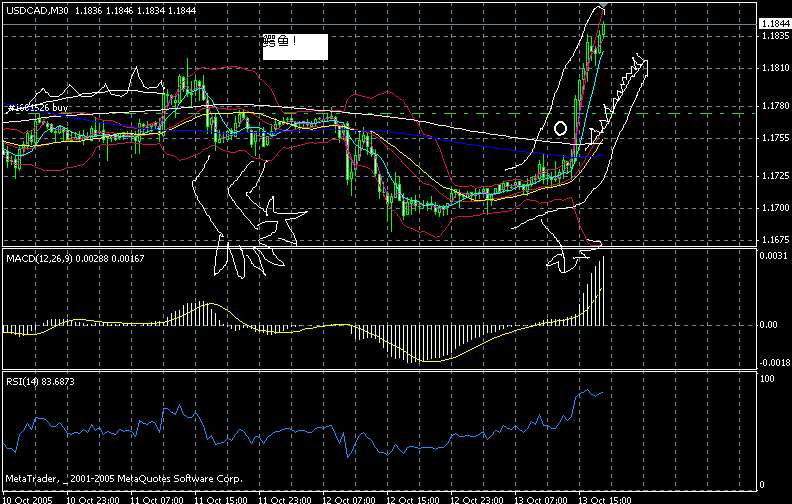
Task: Click the 0.00 MACD scale value
Action: point(769,325)
